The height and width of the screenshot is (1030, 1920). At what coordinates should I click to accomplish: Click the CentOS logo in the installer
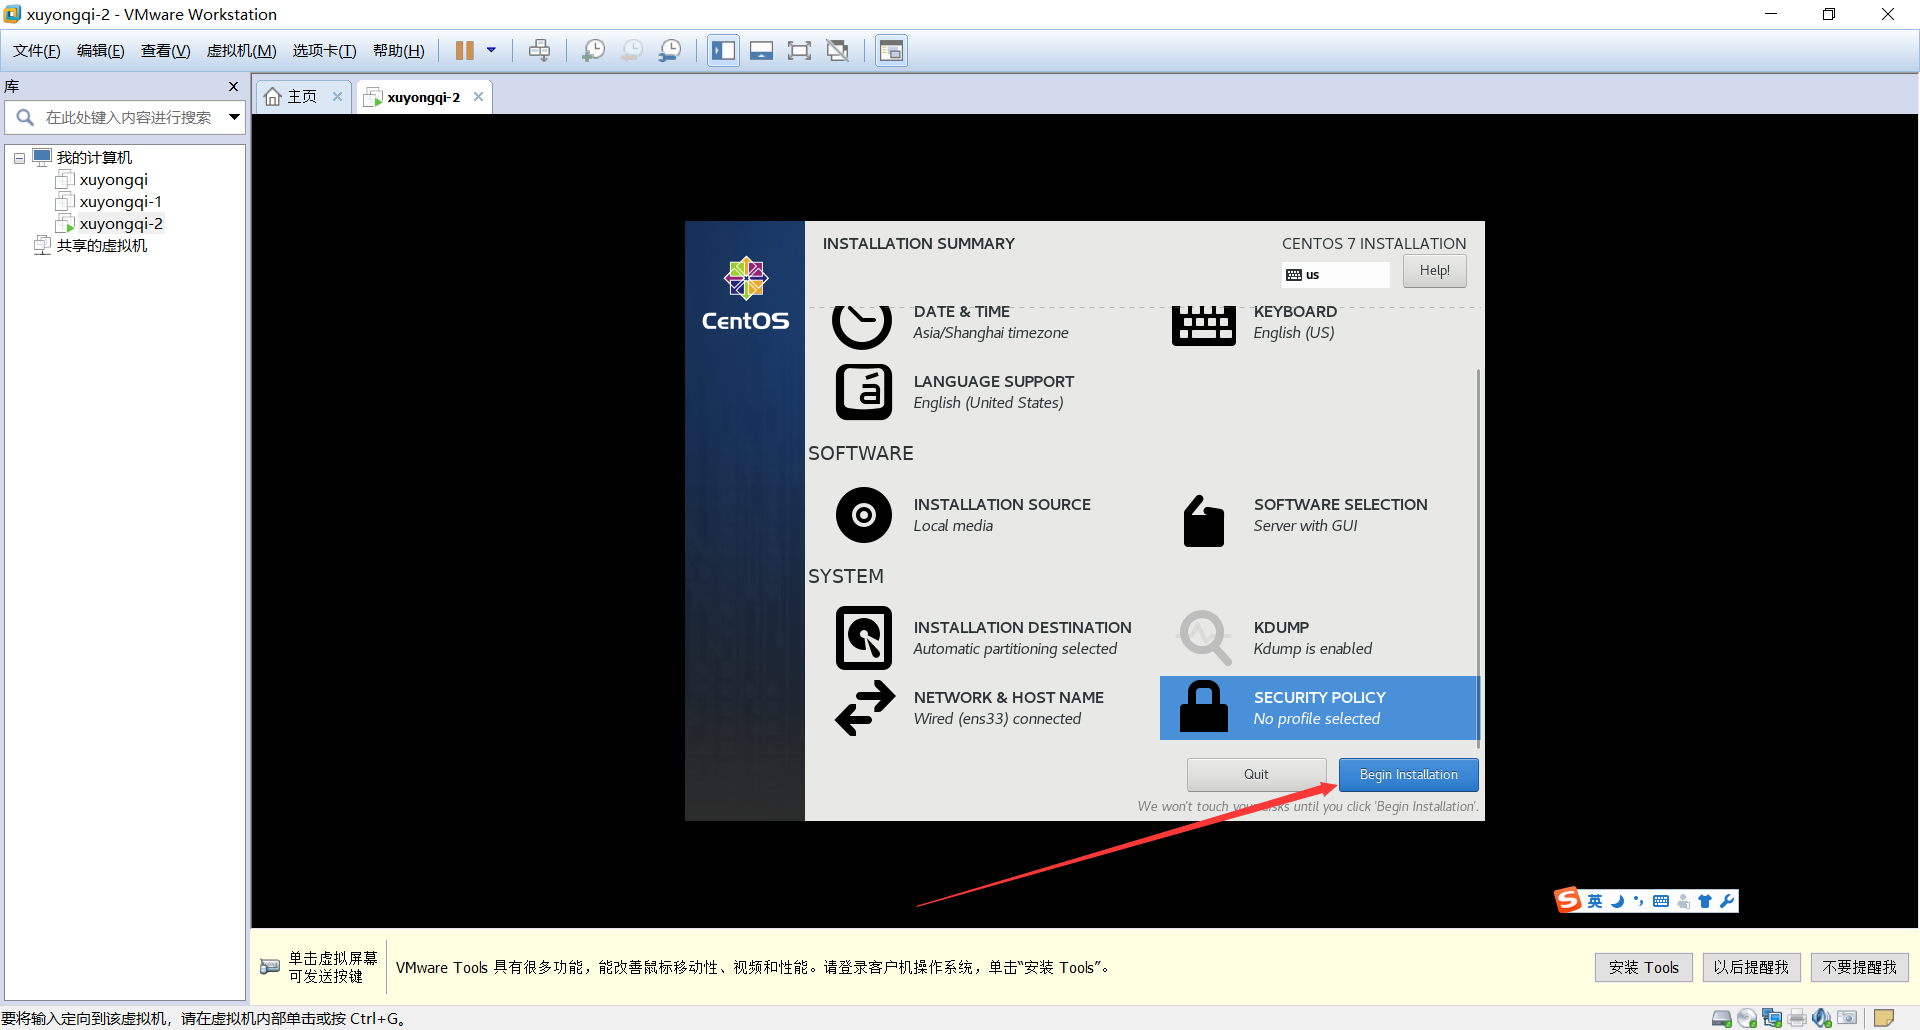pos(745,294)
